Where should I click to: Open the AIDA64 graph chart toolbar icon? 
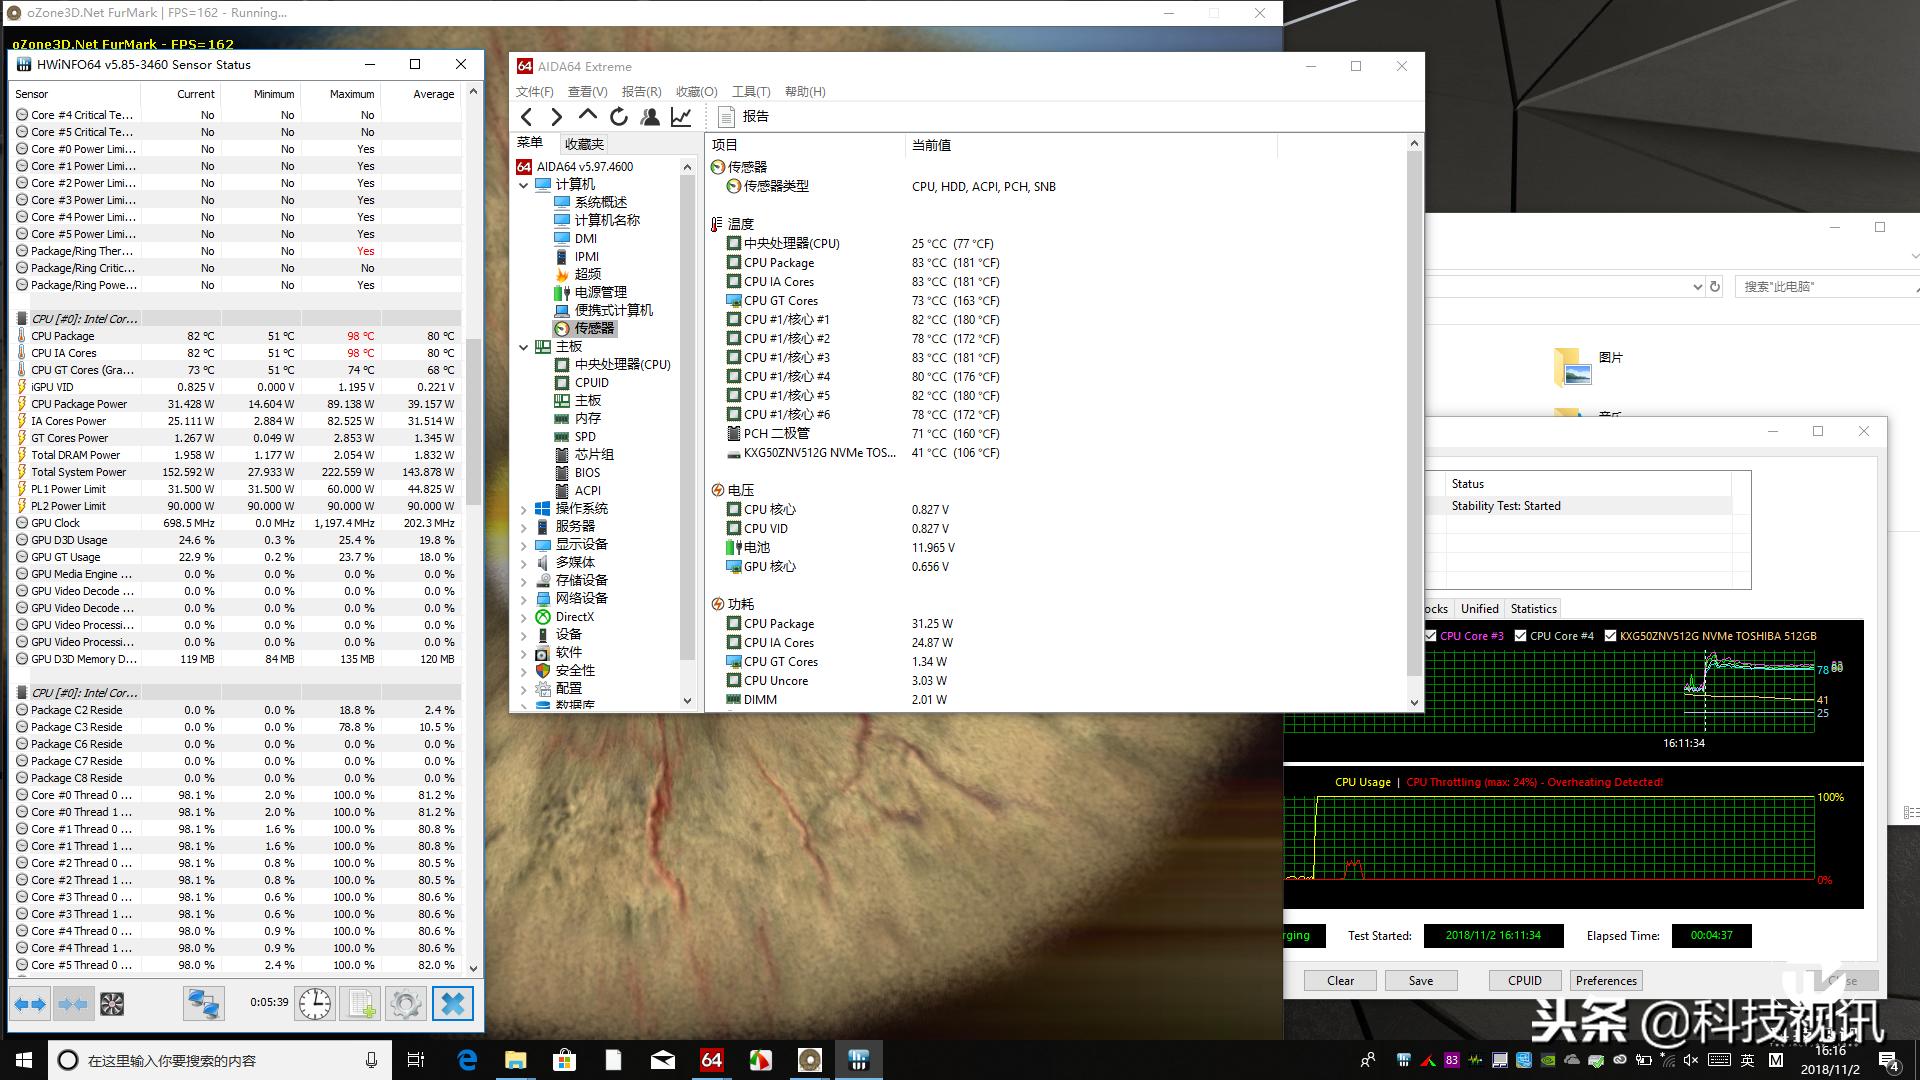[x=682, y=116]
